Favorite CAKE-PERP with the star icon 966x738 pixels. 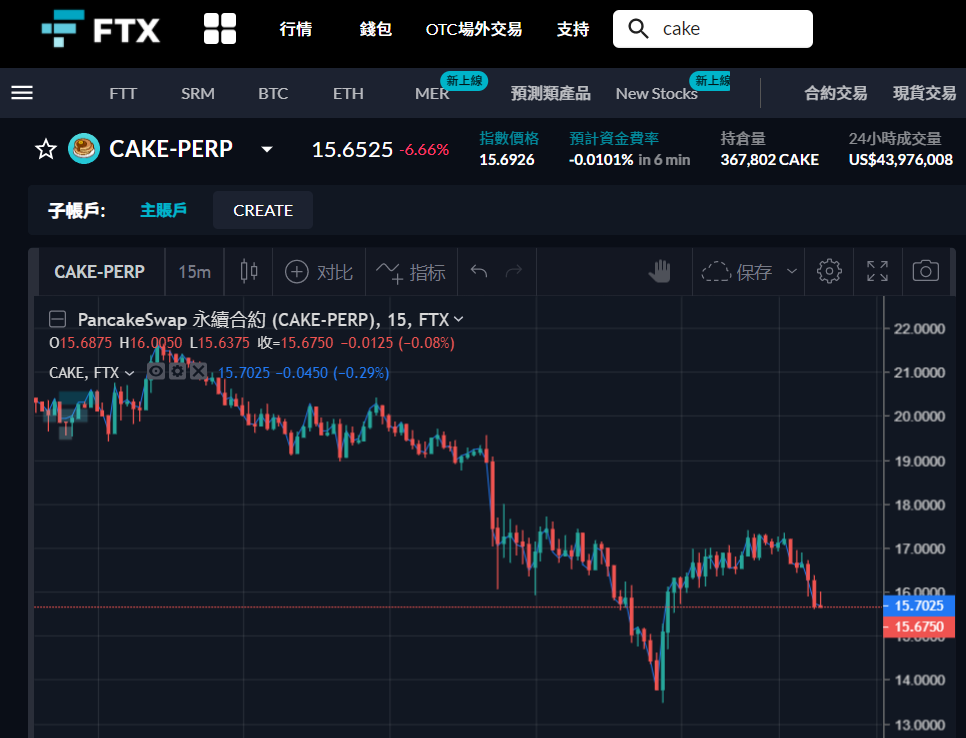coord(46,149)
